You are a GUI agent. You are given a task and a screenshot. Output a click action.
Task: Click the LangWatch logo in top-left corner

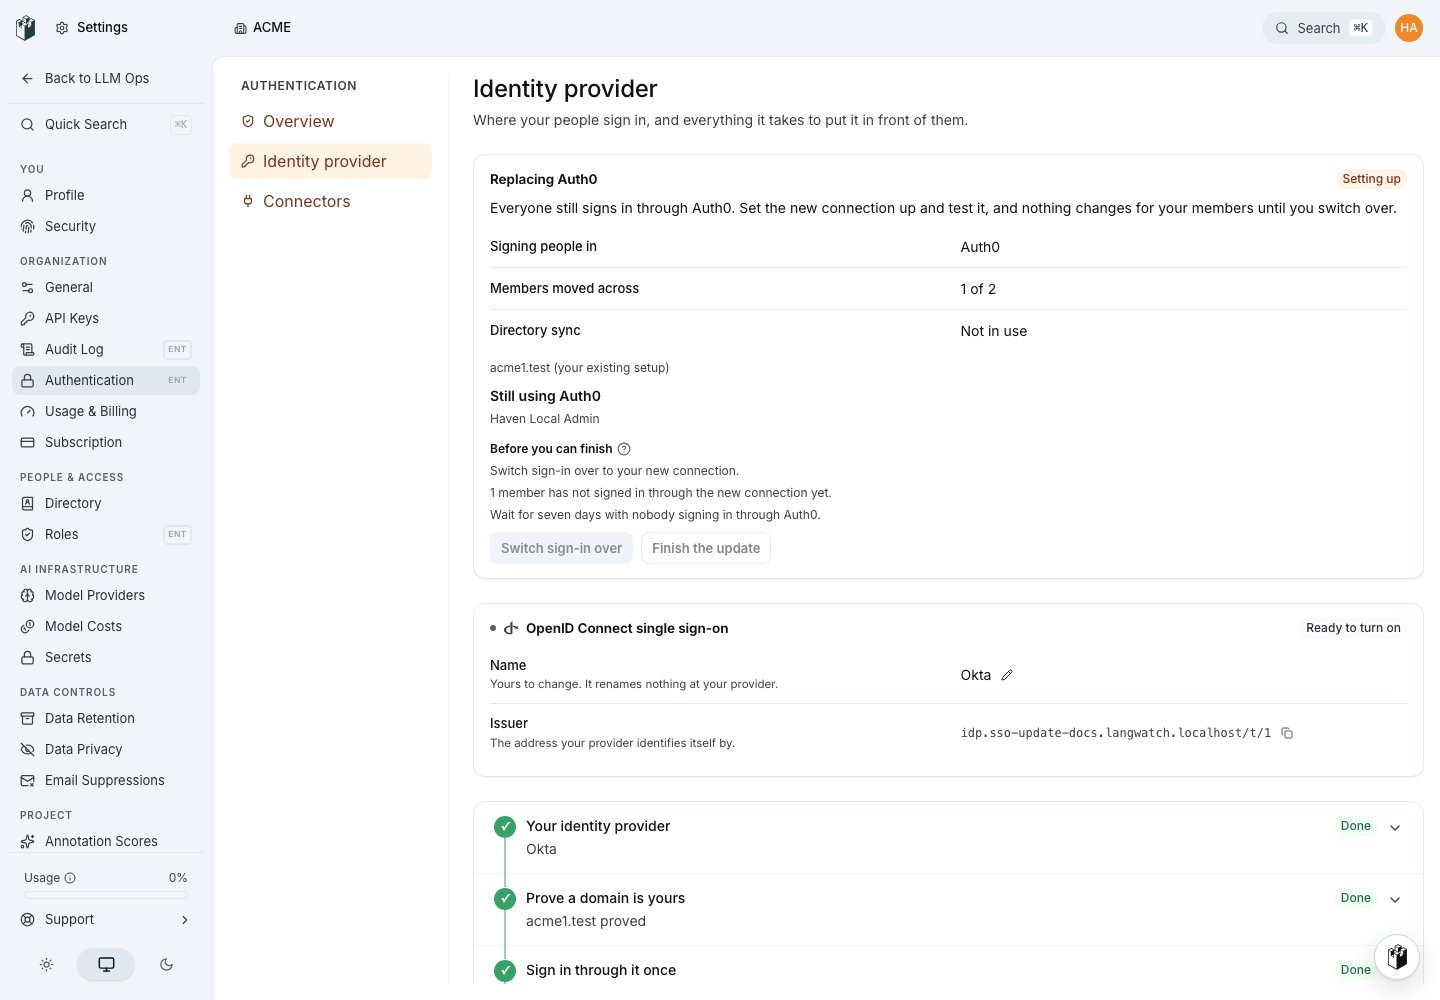click(26, 28)
